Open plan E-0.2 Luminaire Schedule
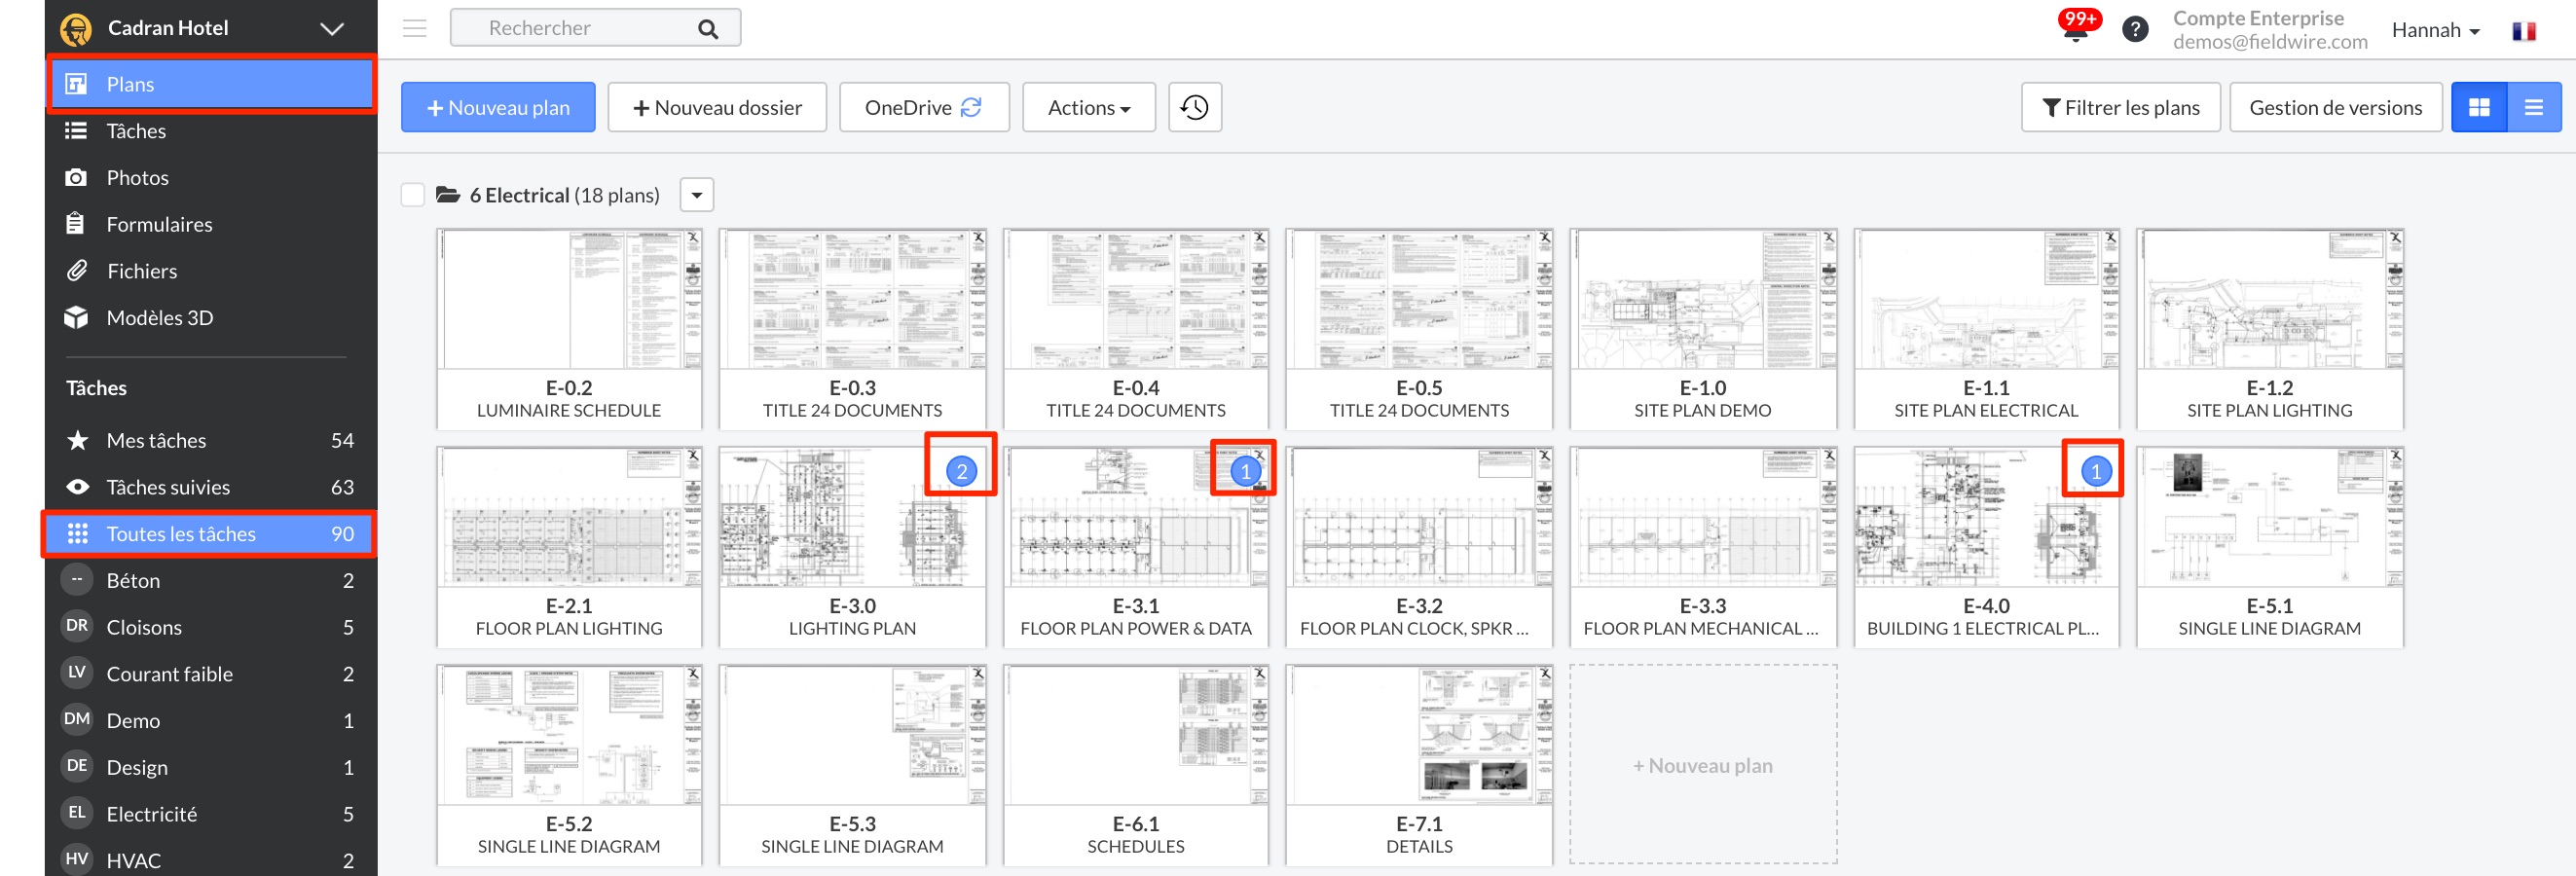 point(569,329)
